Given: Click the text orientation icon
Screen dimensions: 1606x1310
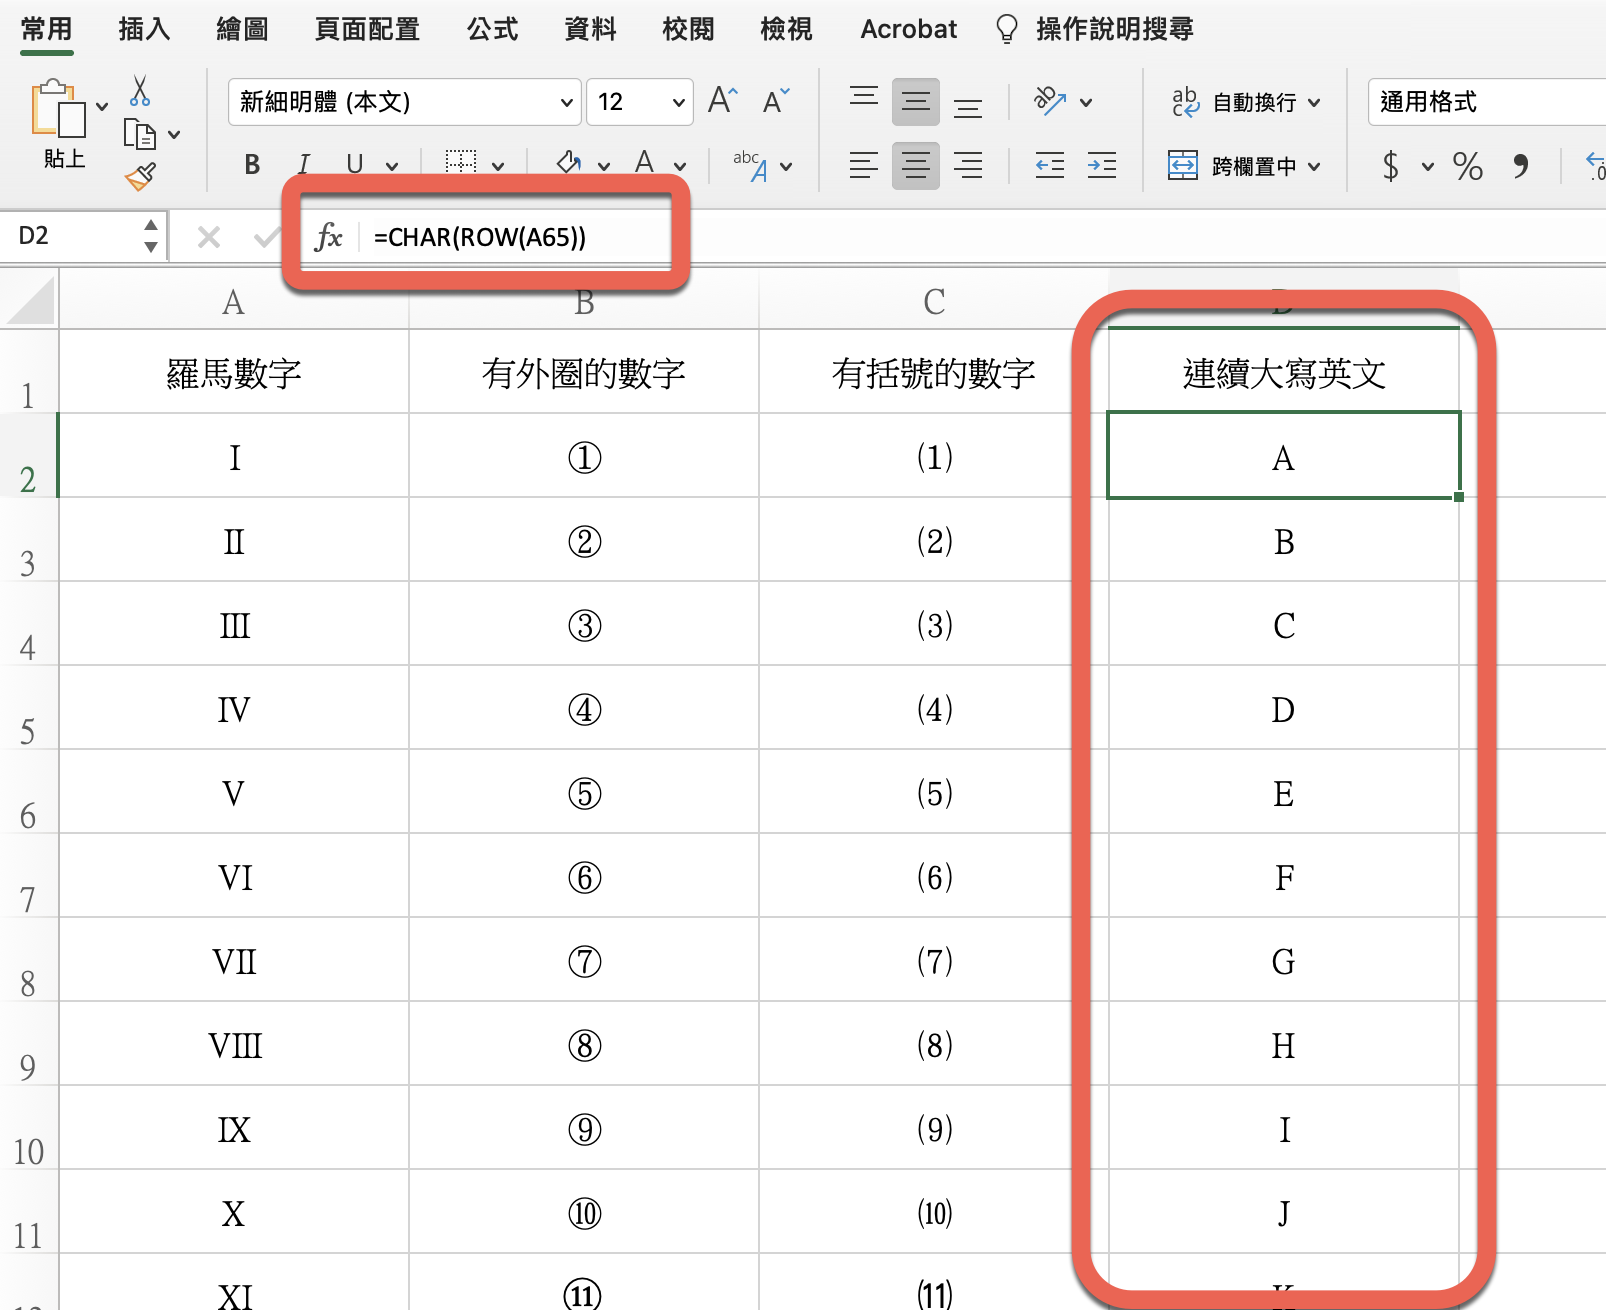Looking at the screenshot, I should [1050, 101].
